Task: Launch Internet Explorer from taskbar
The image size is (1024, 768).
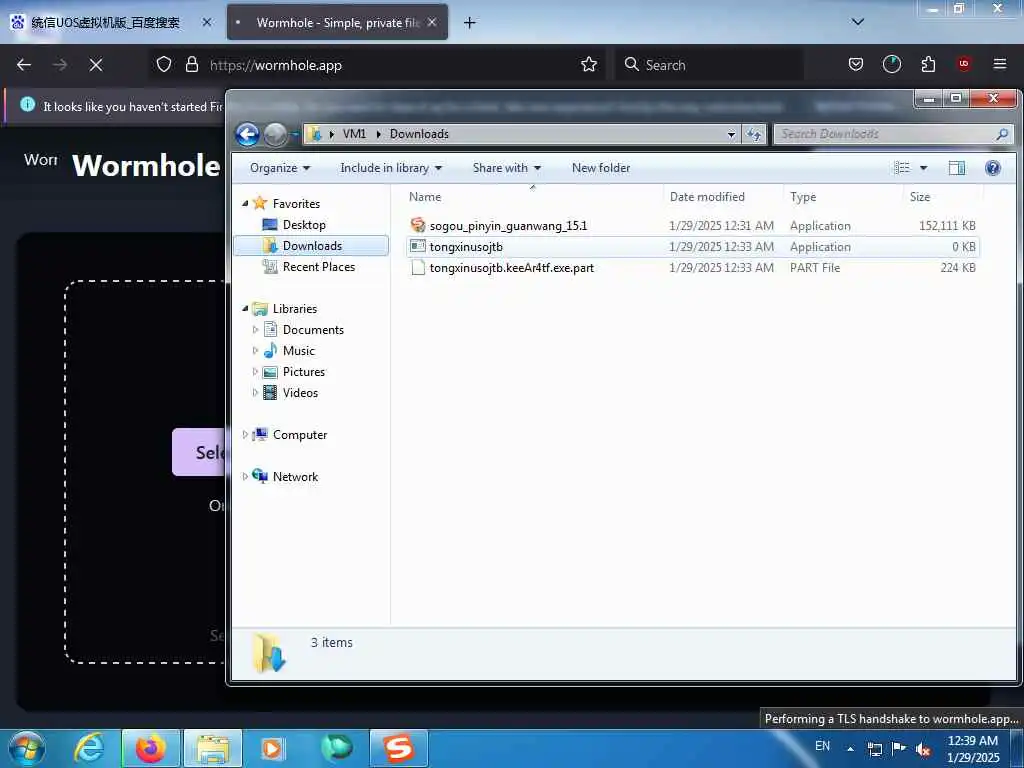Action: (89, 748)
